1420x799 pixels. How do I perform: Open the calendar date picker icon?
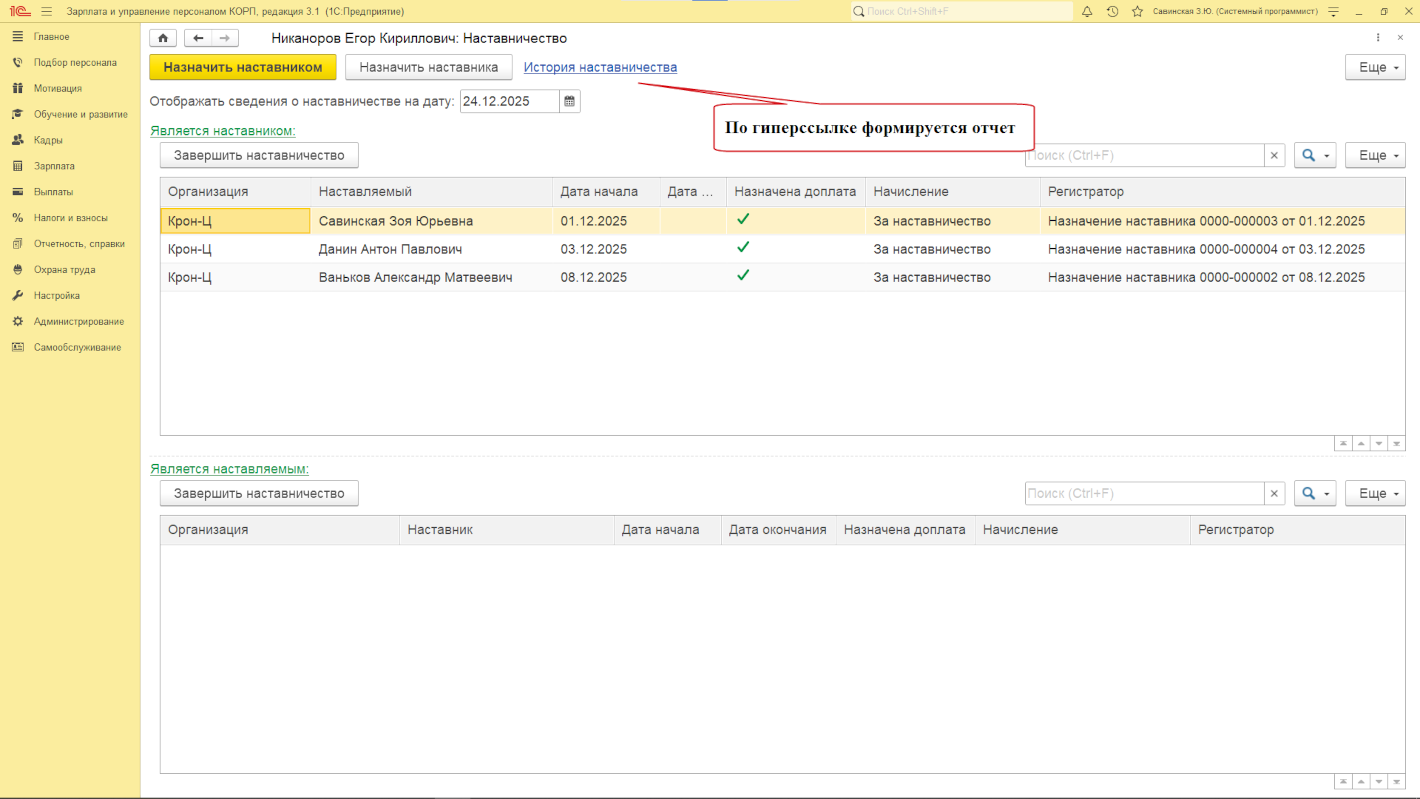(x=569, y=101)
